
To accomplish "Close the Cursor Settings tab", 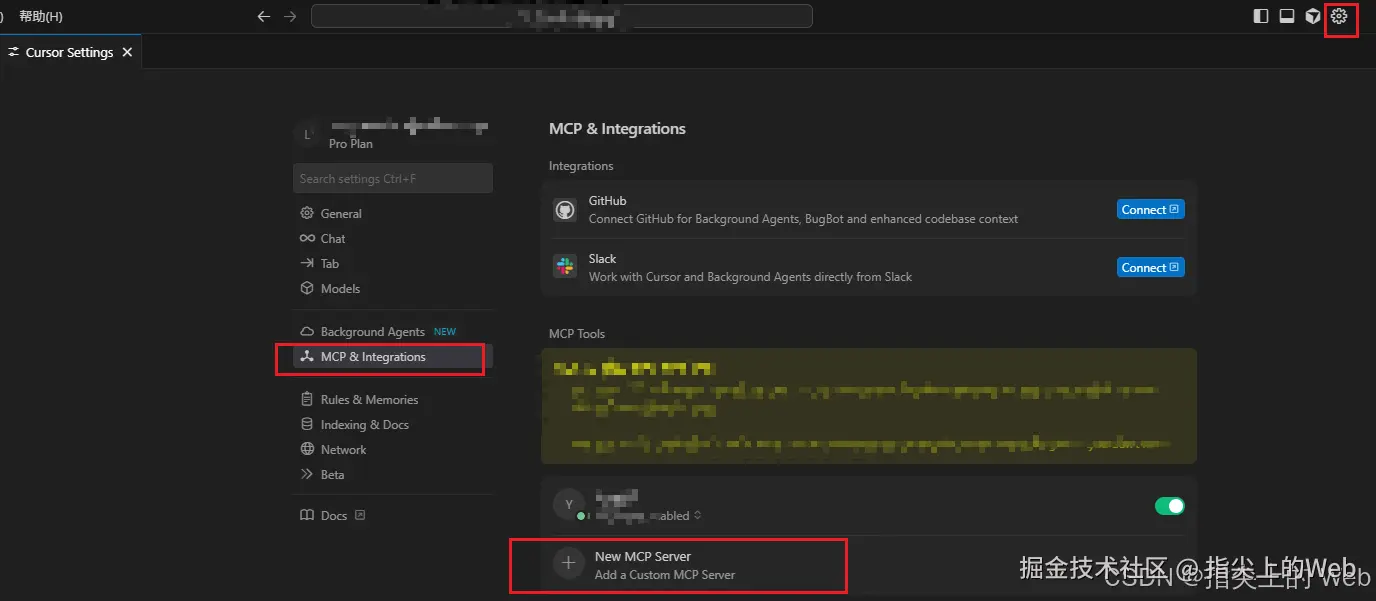I will 127,52.
